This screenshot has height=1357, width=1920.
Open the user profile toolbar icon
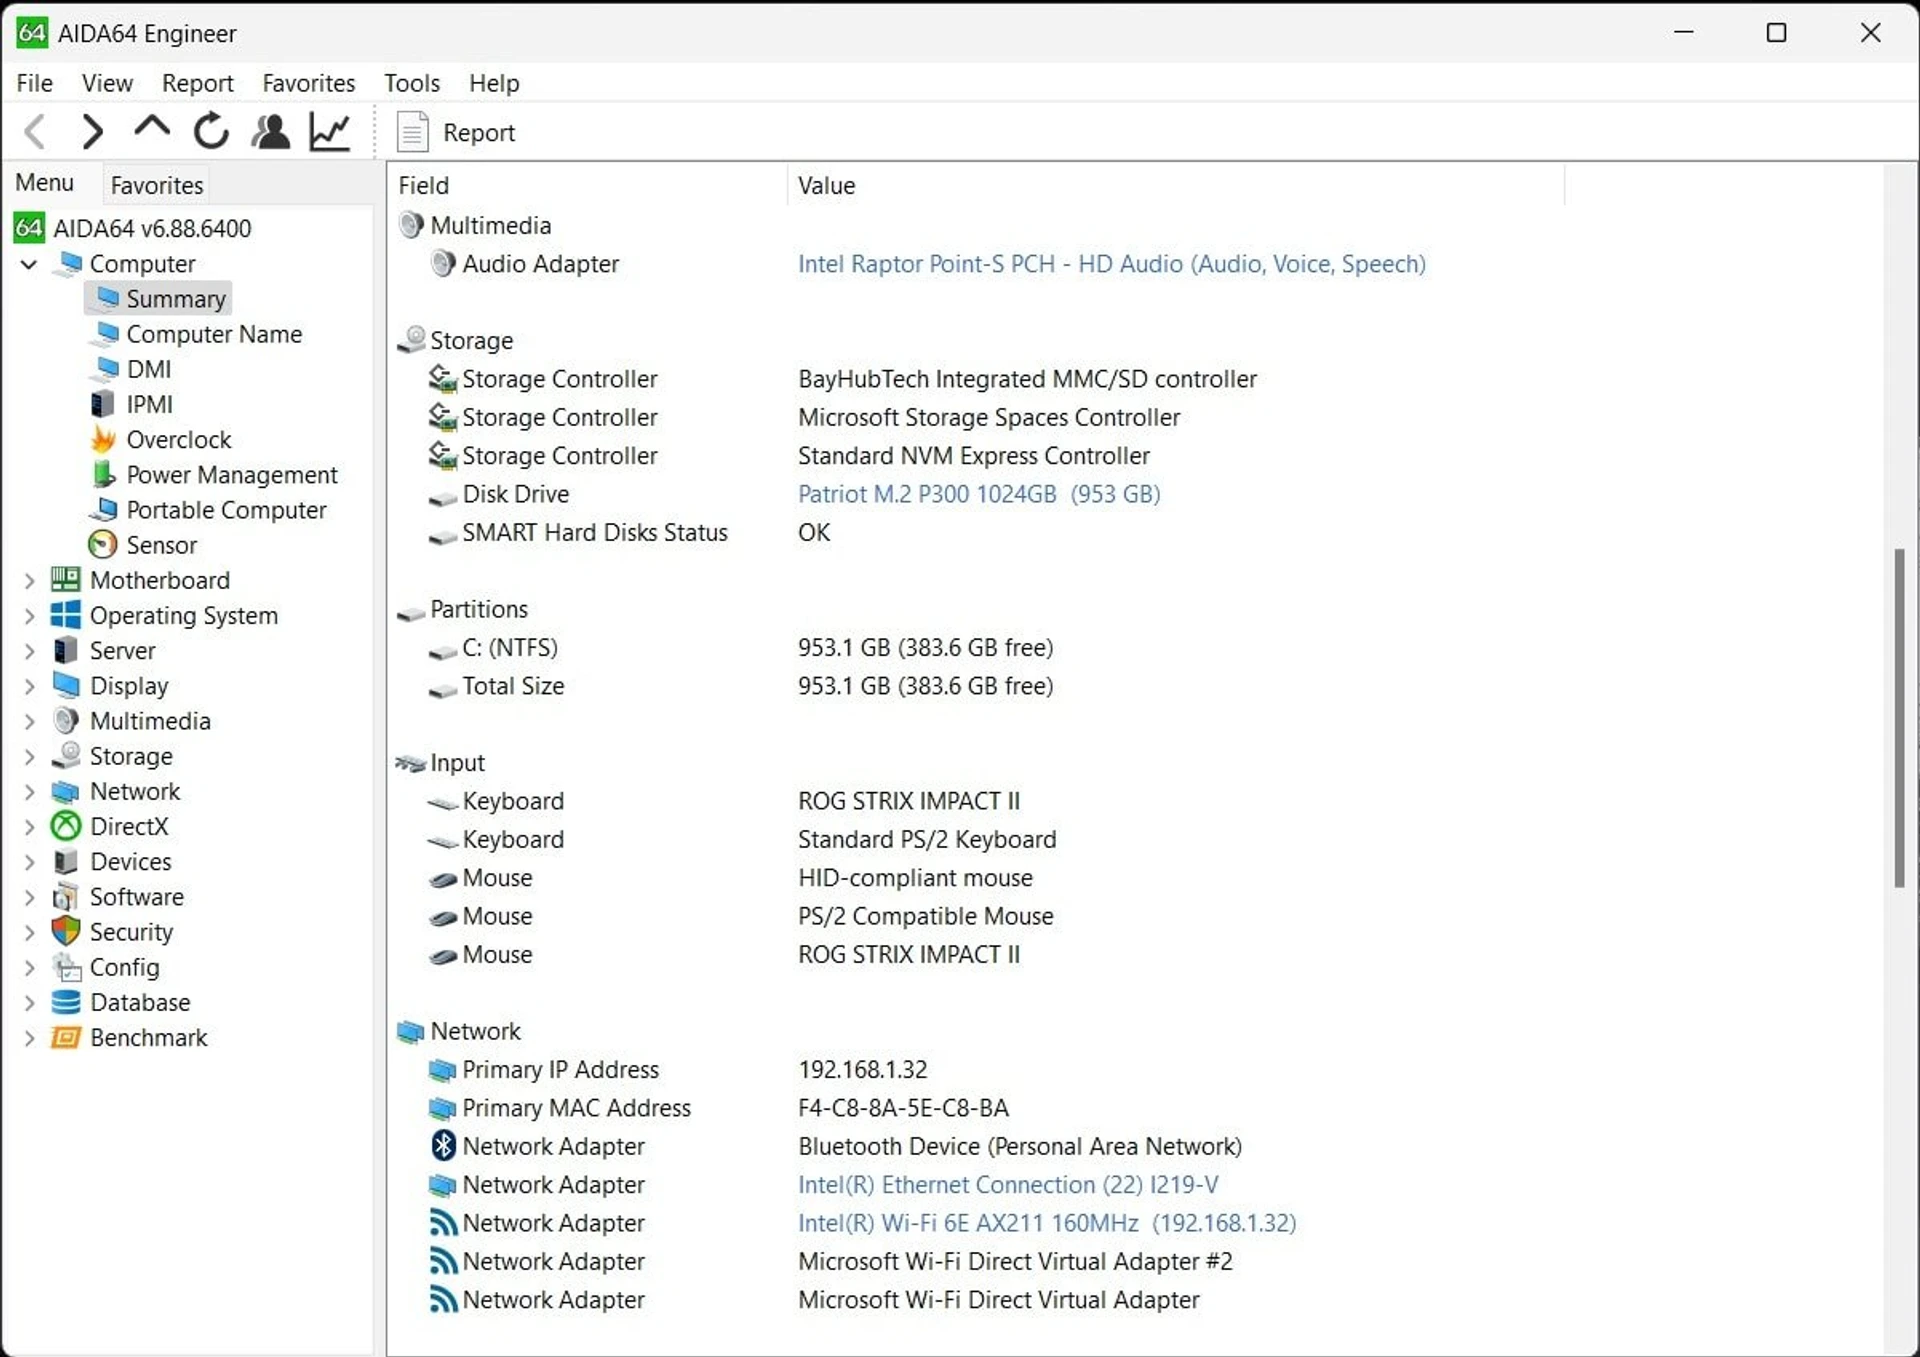point(270,131)
